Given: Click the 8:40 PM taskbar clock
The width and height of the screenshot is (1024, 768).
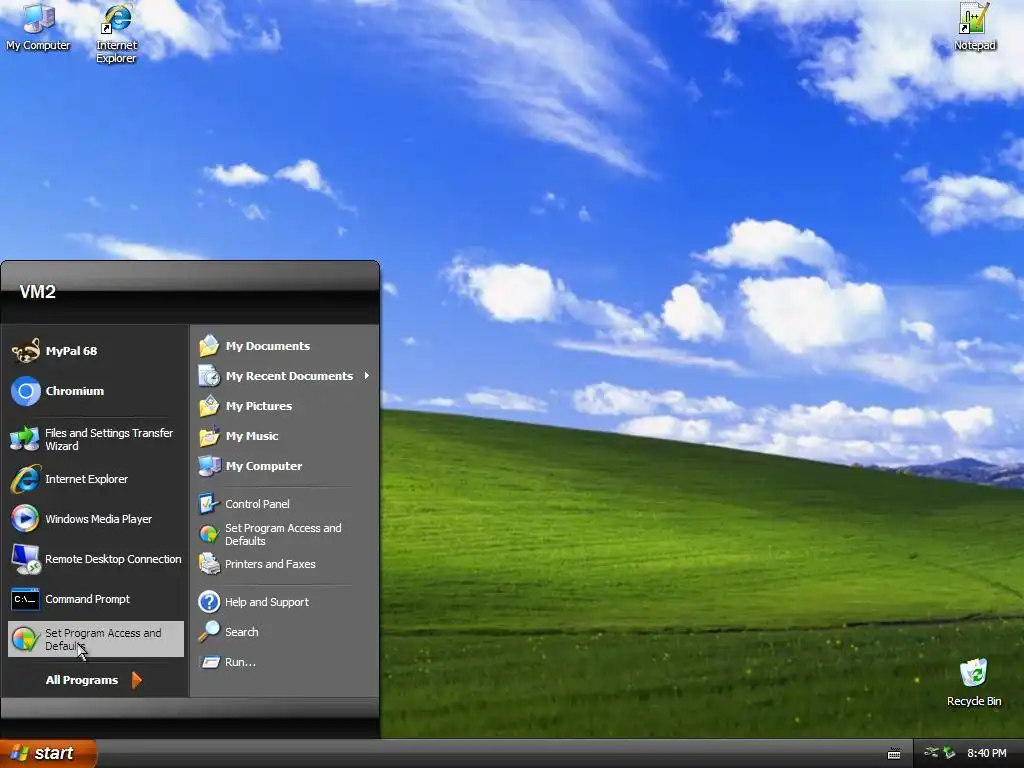Looking at the screenshot, I should [x=987, y=754].
